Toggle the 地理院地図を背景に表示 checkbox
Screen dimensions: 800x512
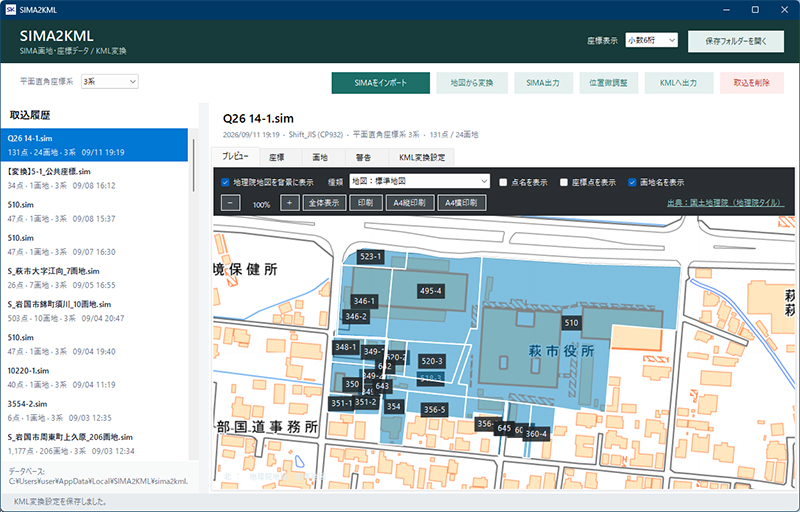pos(225,182)
